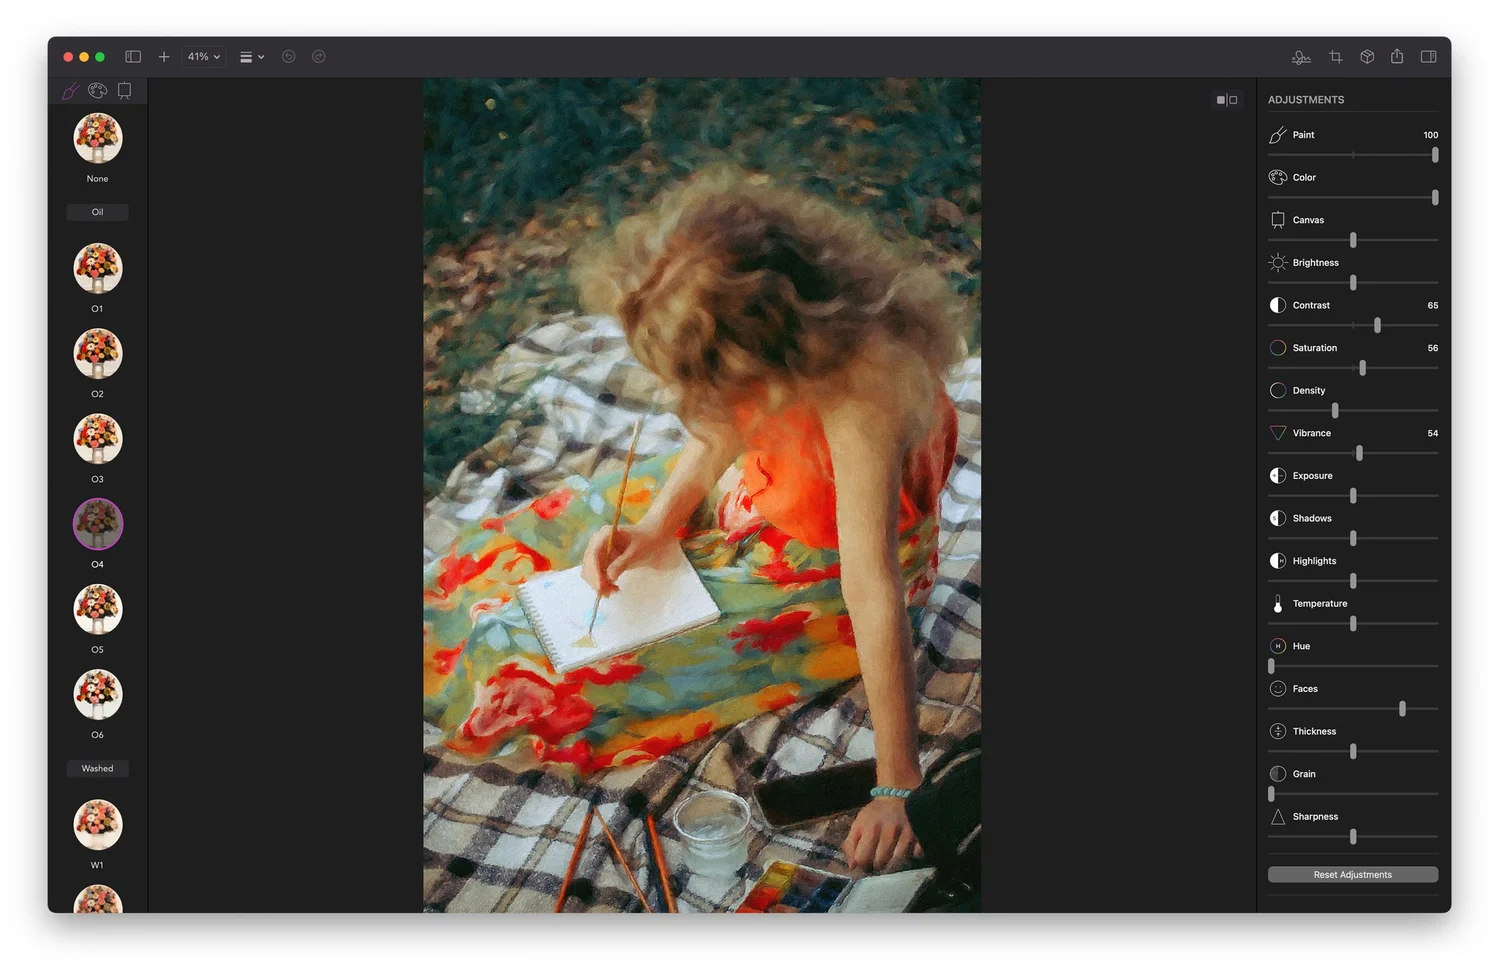Switch to the easel canvas tab
Viewport: 1500px width, 975px height.
pos(123,90)
